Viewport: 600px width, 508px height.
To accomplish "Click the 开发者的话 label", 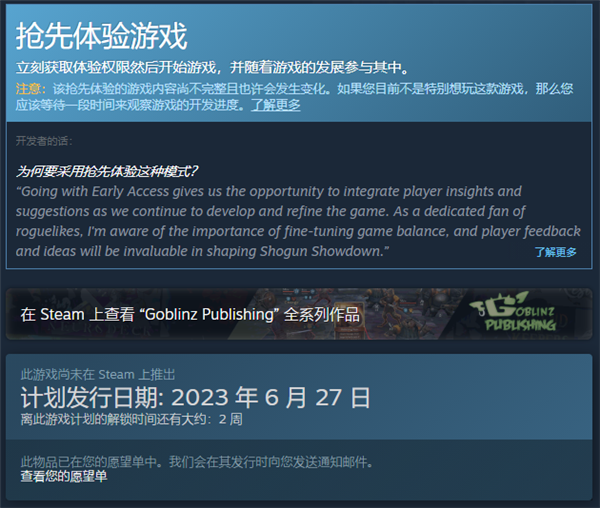I will point(44,141).
